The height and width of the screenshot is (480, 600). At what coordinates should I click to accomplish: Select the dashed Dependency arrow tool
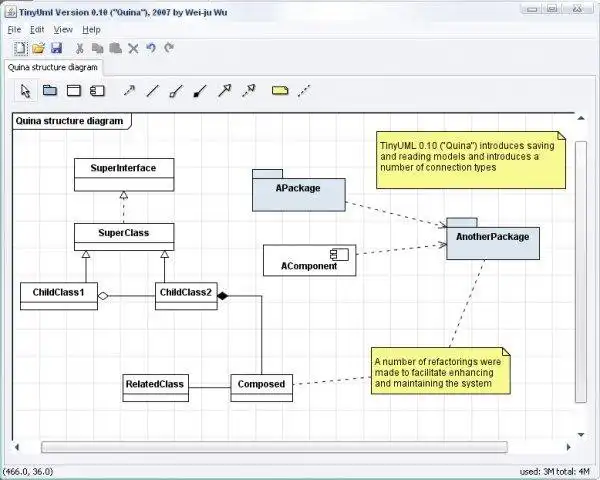pos(129,91)
